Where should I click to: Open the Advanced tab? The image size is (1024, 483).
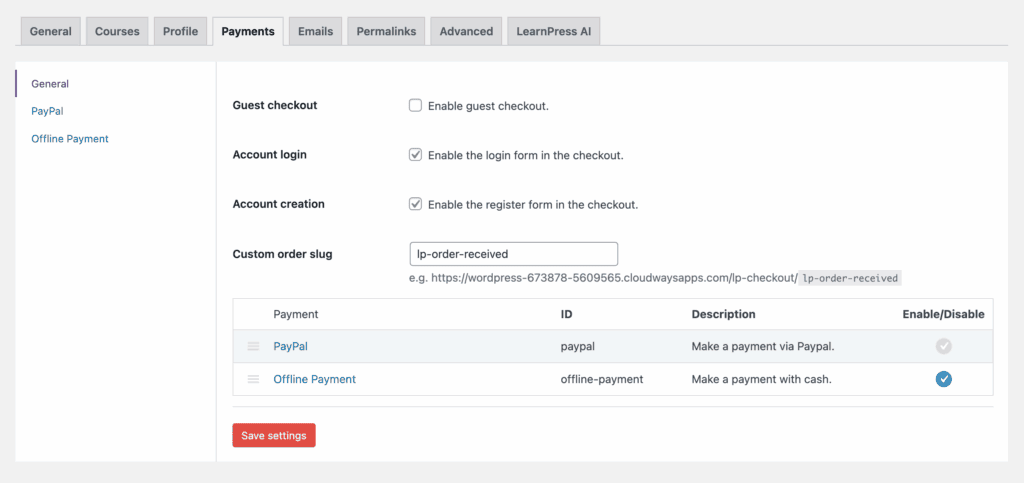(466, 31)
